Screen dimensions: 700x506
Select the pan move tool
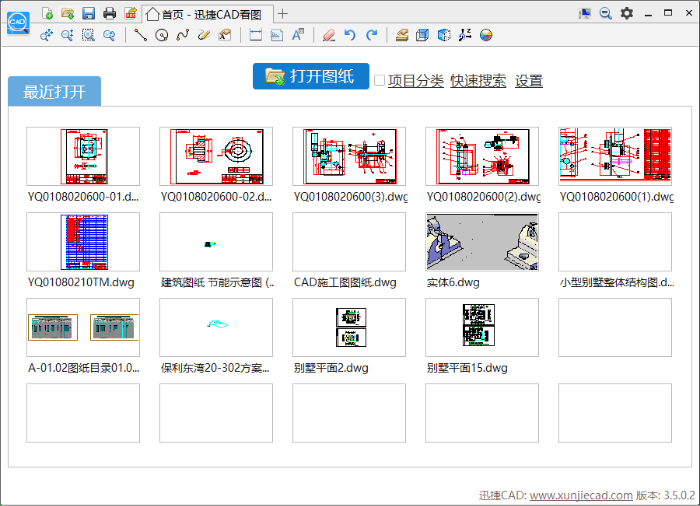tap(46, 35)
